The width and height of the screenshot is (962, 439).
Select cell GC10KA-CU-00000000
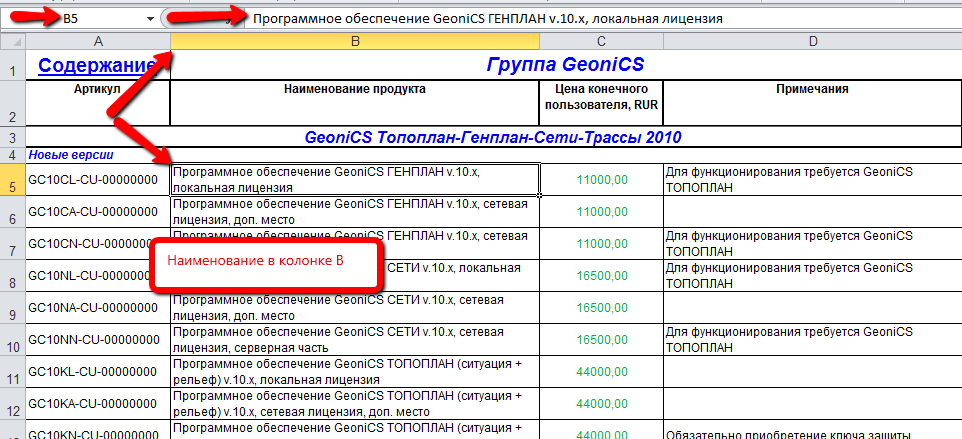tap(98, 403)
